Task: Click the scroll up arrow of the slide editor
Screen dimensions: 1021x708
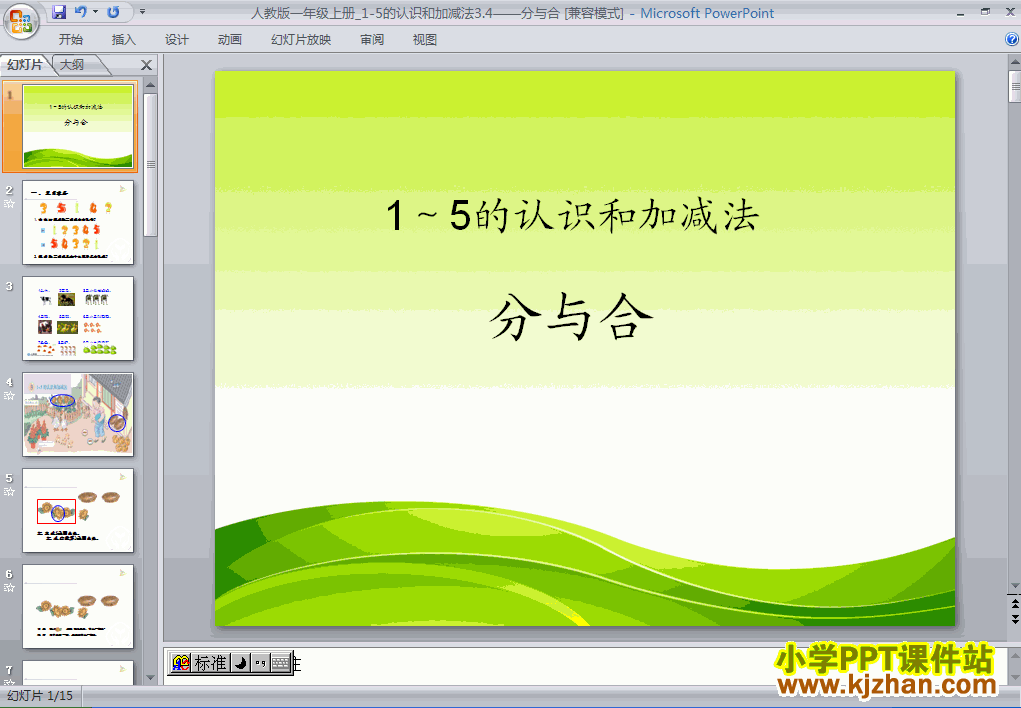Action: (x=1014, y=63)
